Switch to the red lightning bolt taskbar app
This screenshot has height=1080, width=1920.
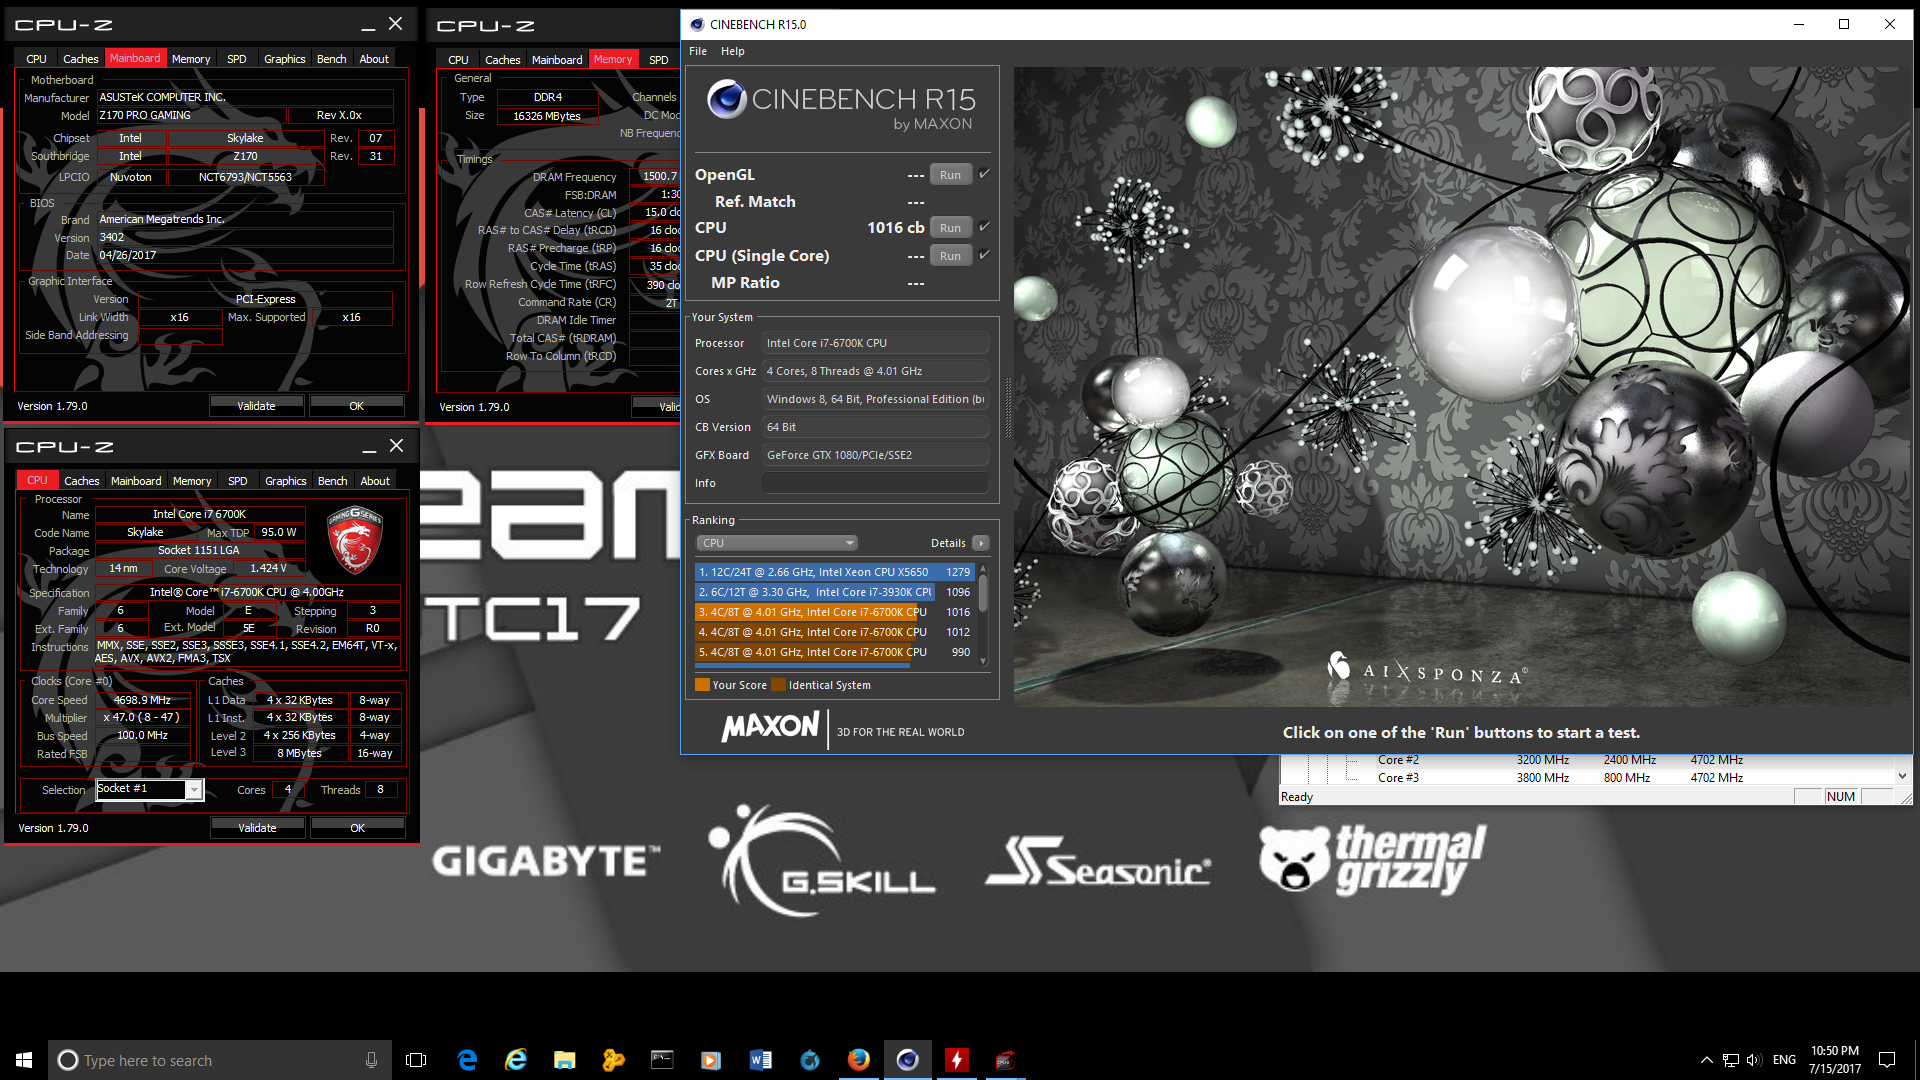(x=956, y=1060)
